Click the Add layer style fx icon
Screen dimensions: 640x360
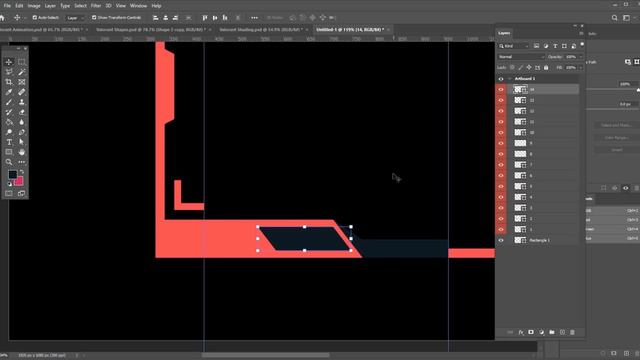tap(521, 333)
